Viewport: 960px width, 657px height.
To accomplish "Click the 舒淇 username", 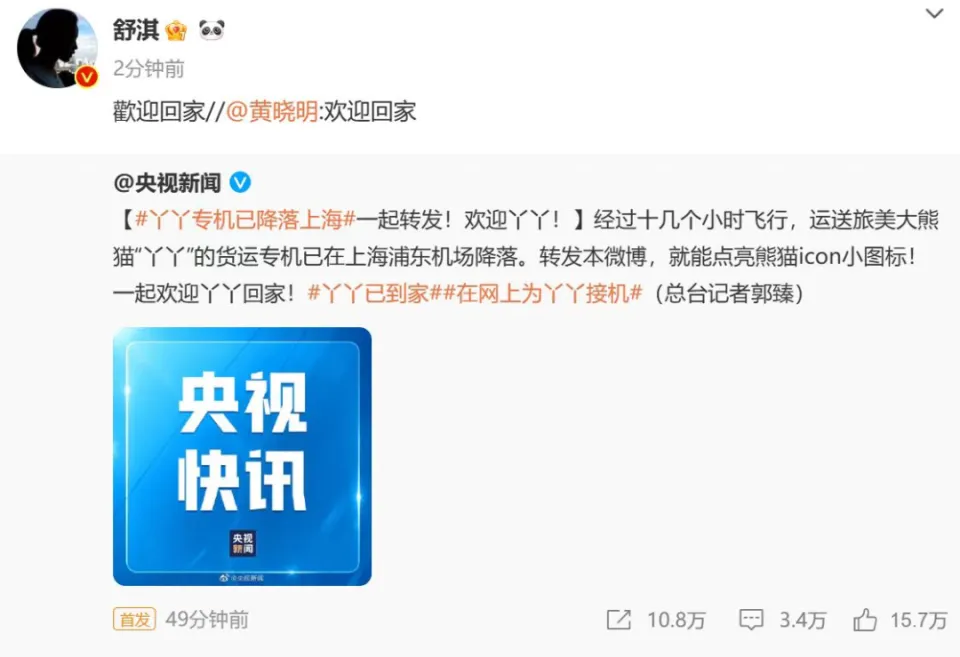I will point(136,30).
